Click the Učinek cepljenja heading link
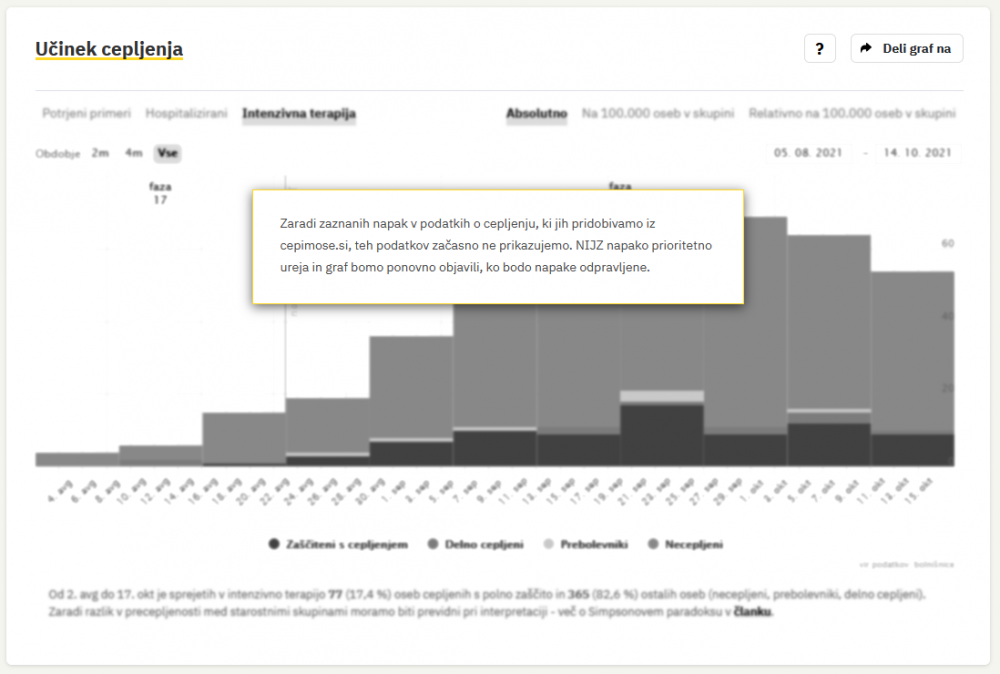Image resolution: width=1000 pixels, height=674 pixels. click(x=109, y=49)
